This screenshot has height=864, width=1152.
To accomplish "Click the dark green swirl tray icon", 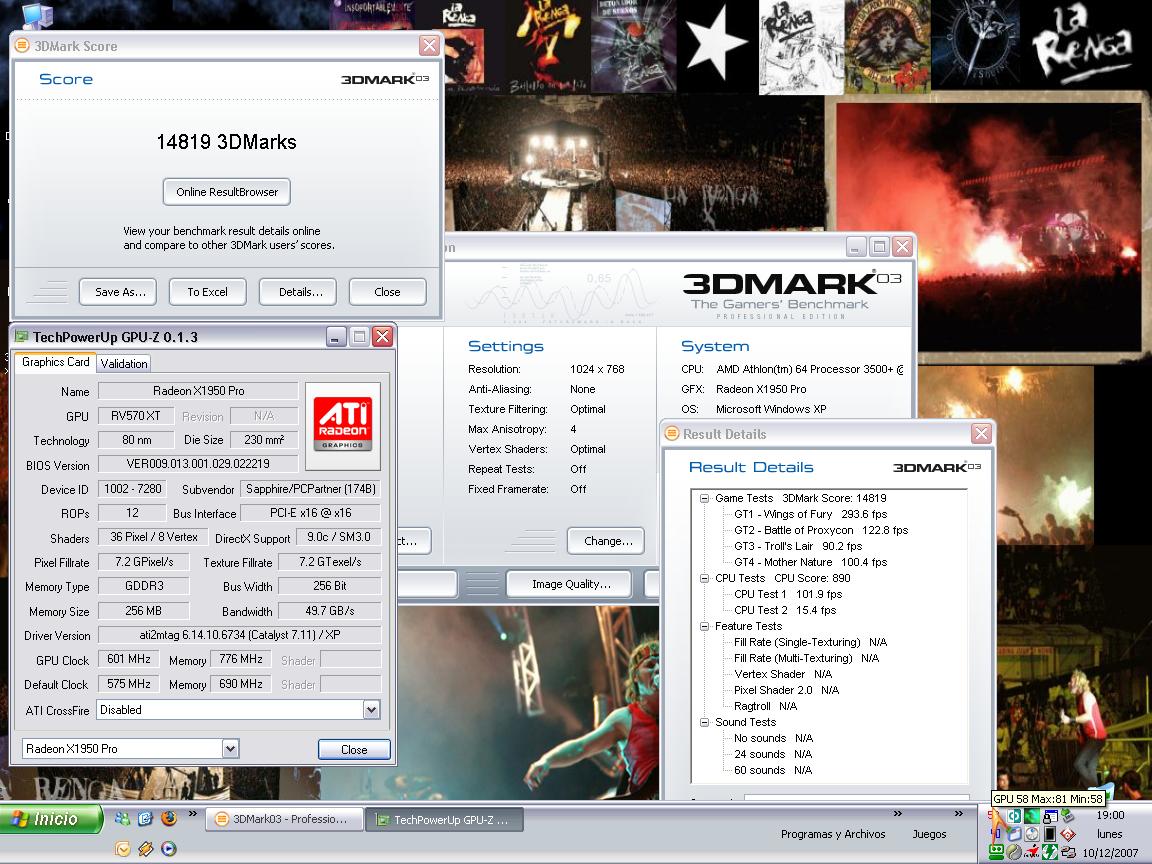I will click(x=1032, y=816).
